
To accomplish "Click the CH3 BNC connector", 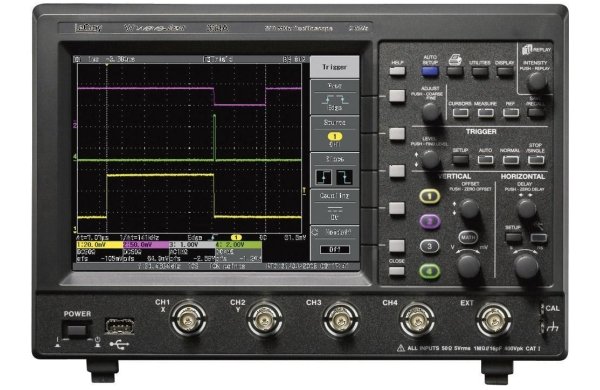I will (340, 319).
